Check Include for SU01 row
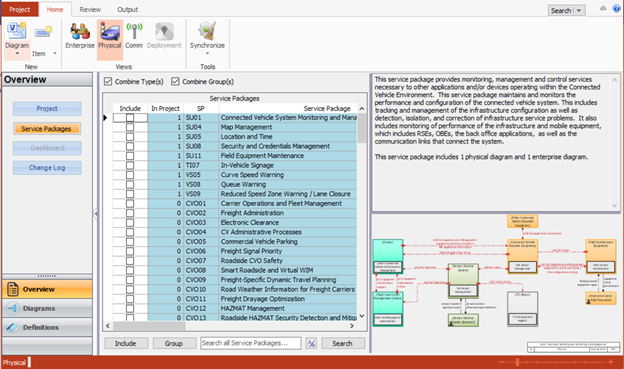The image size is (624, 369). [130, 118]
